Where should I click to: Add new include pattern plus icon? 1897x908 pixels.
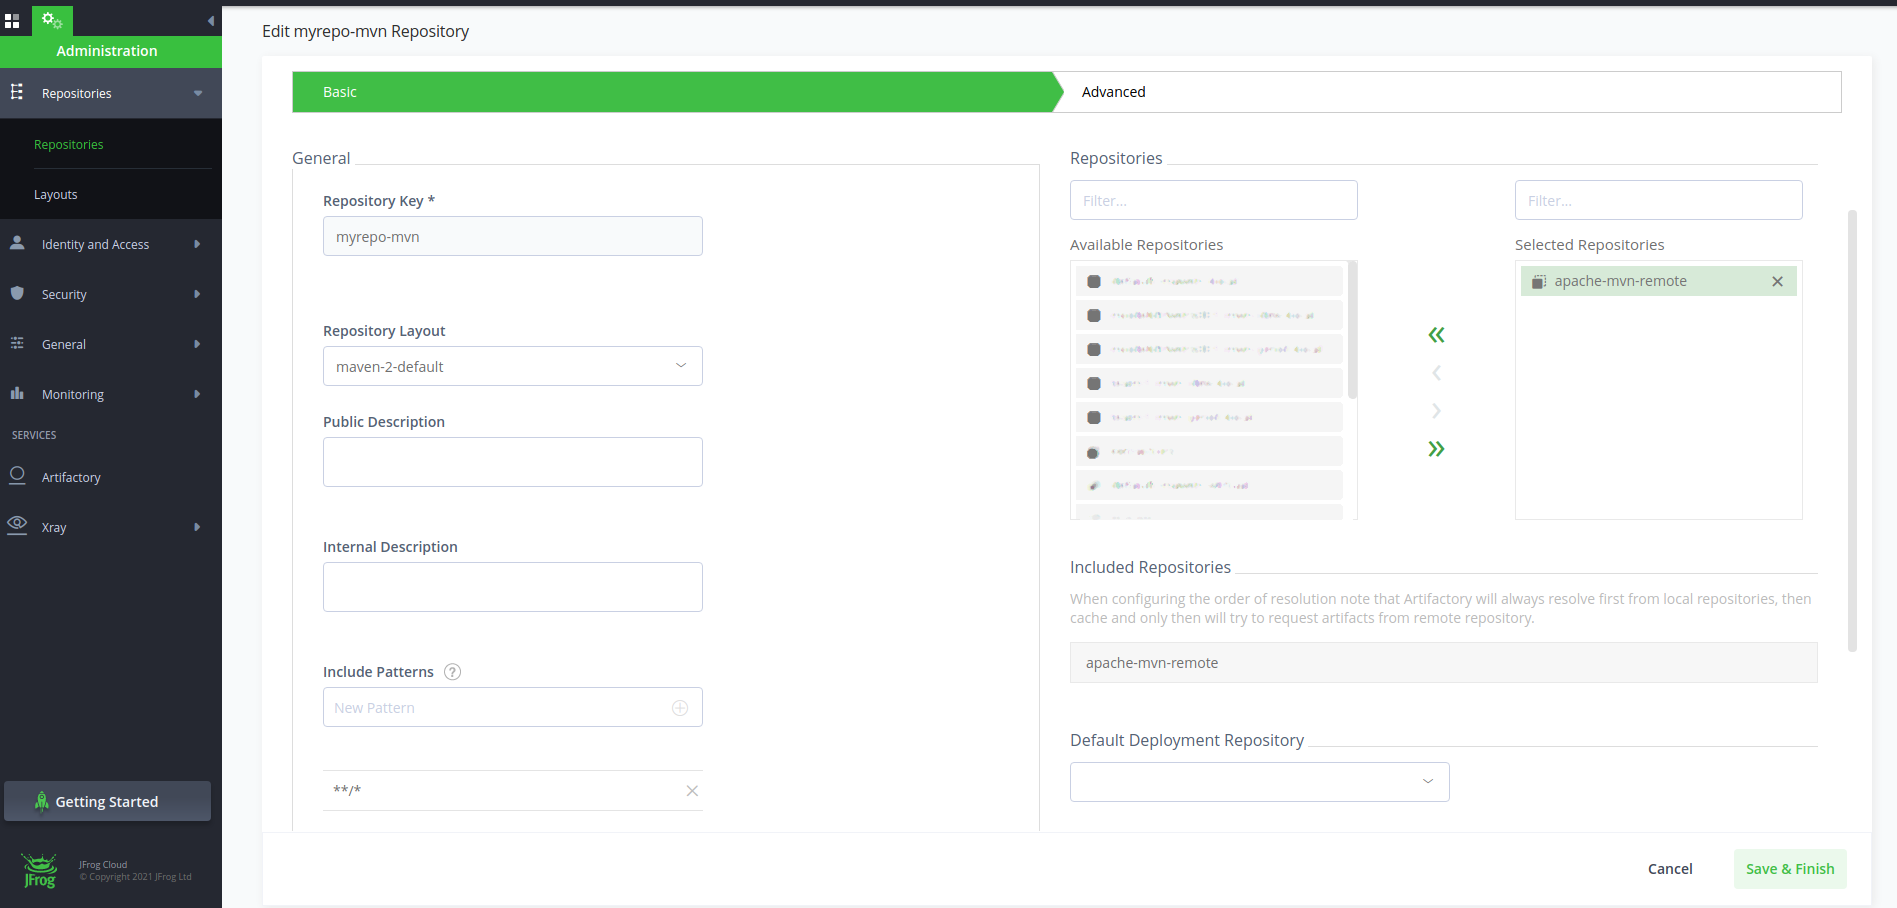[x=680, y=708]
